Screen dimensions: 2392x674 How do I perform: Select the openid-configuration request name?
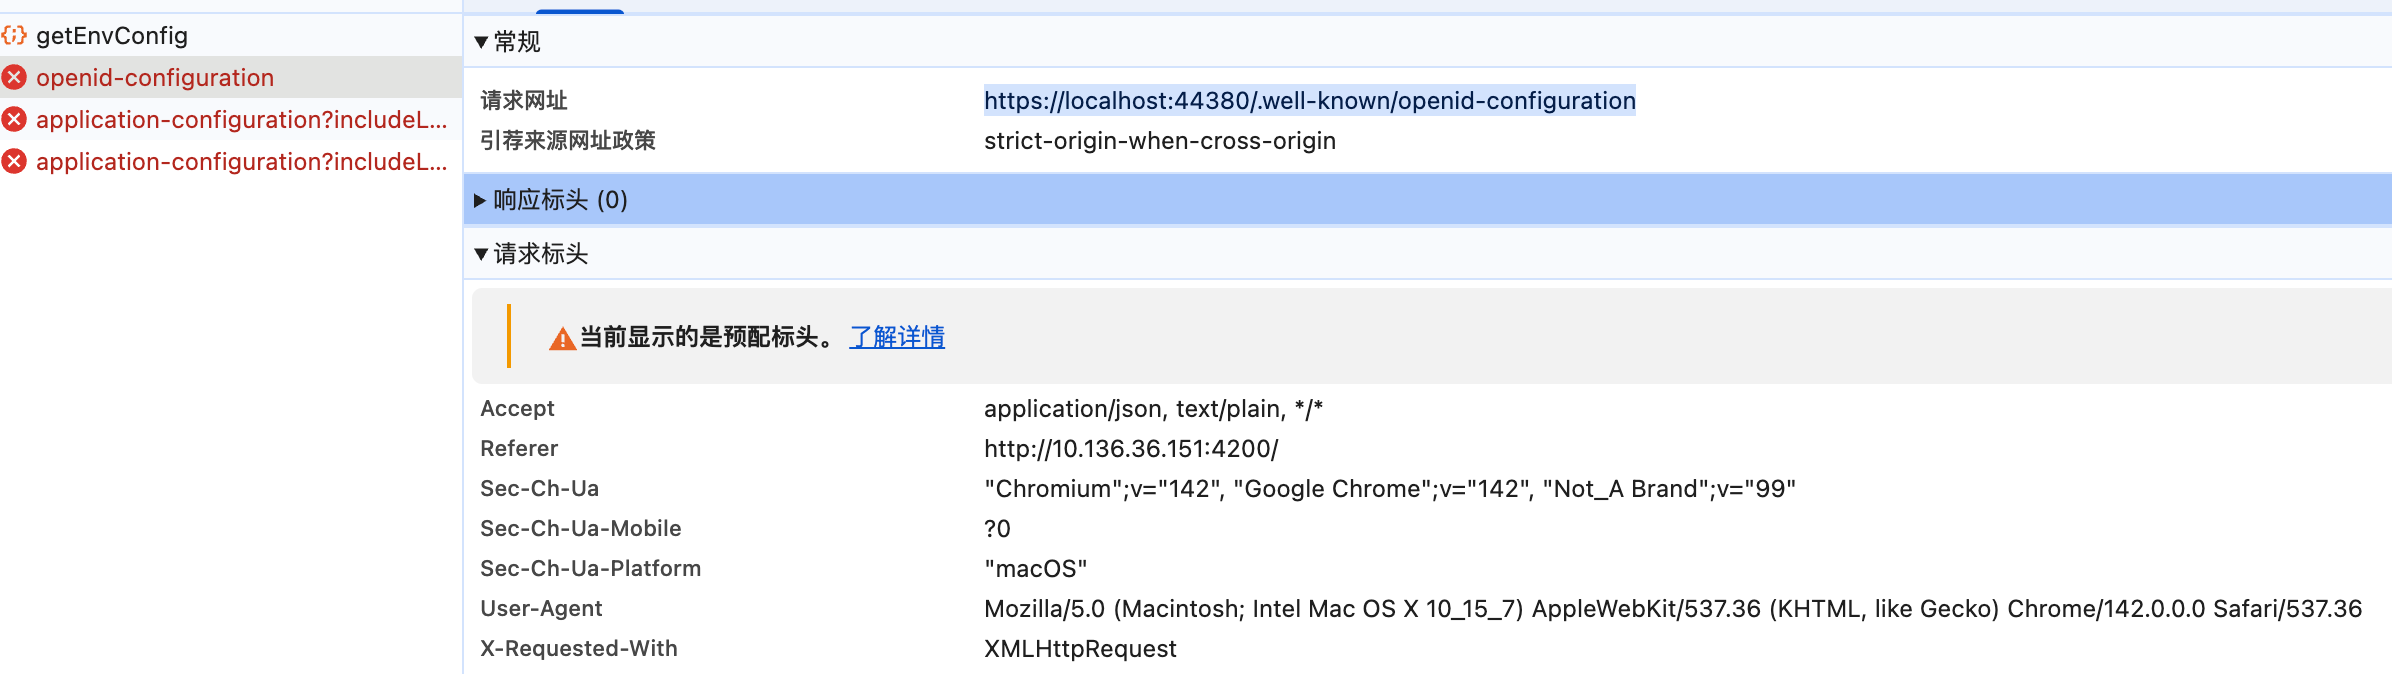155,78
